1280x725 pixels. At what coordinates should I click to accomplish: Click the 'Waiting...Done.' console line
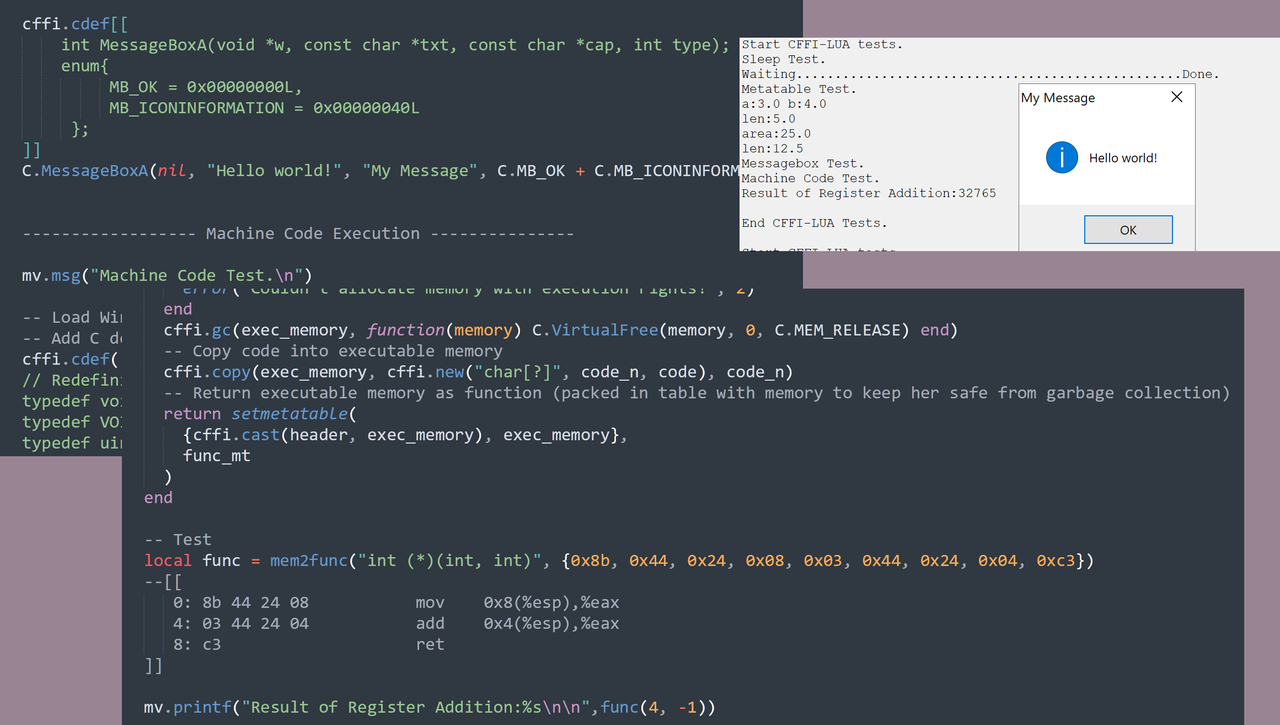(980, 74)
